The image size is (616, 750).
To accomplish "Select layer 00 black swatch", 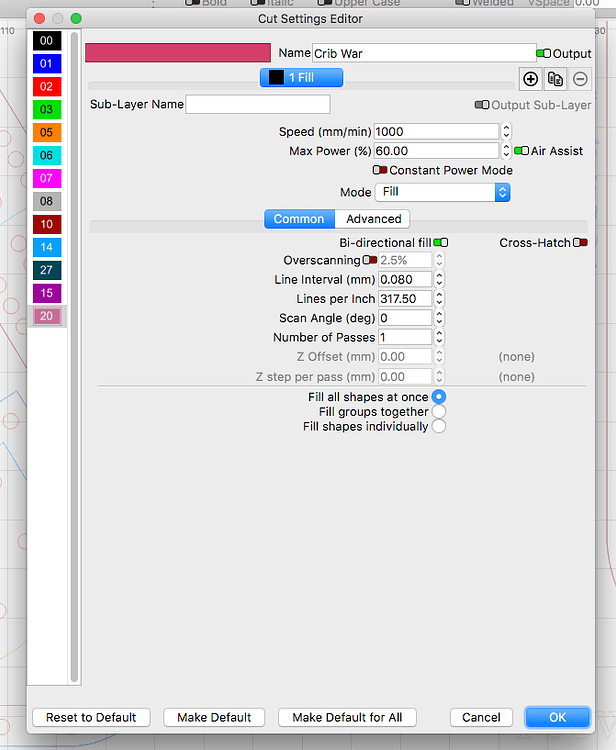I will (47, 41).
